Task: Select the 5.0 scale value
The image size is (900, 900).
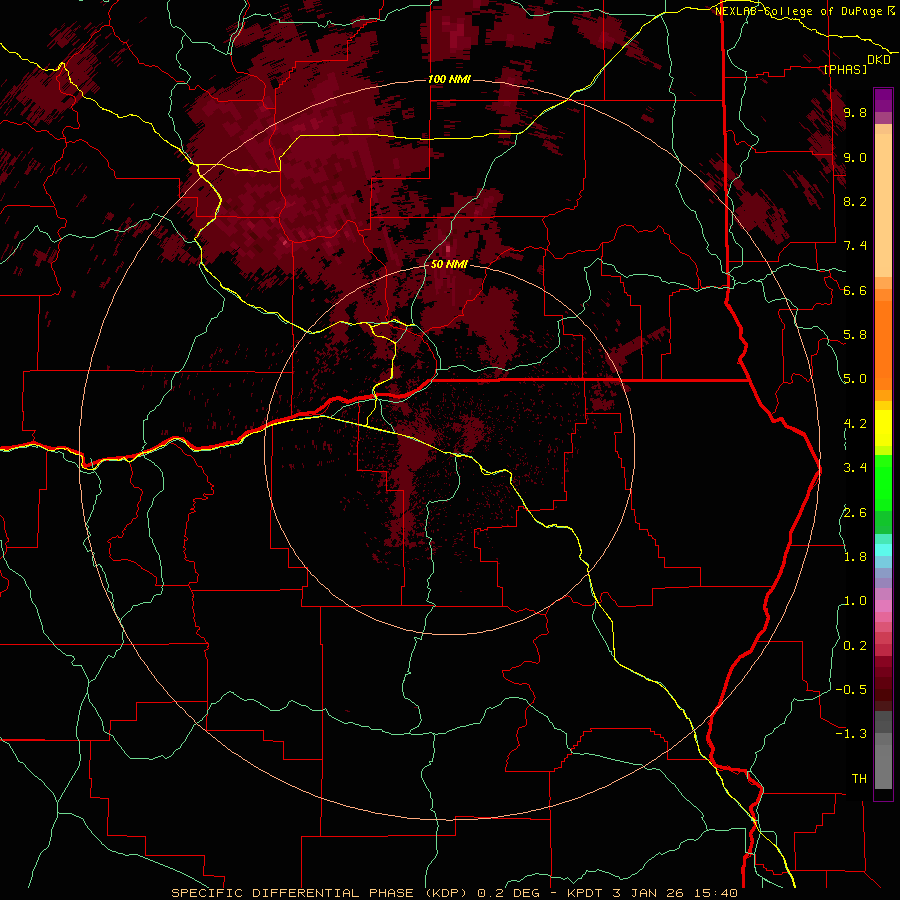Action: click(855, 379)
